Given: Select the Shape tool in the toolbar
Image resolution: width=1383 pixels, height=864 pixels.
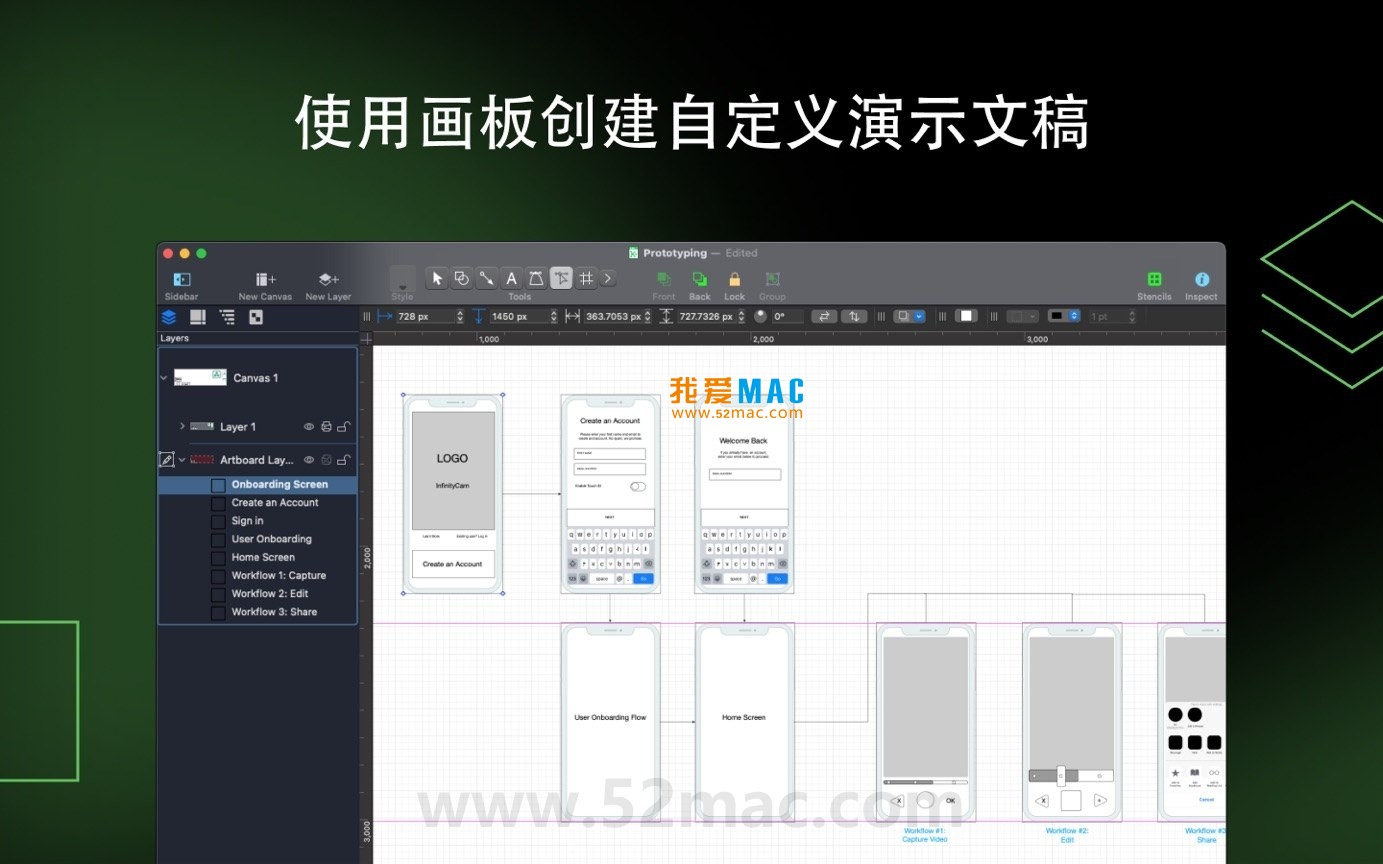Looking at the screenshot, I should [461, 278].
